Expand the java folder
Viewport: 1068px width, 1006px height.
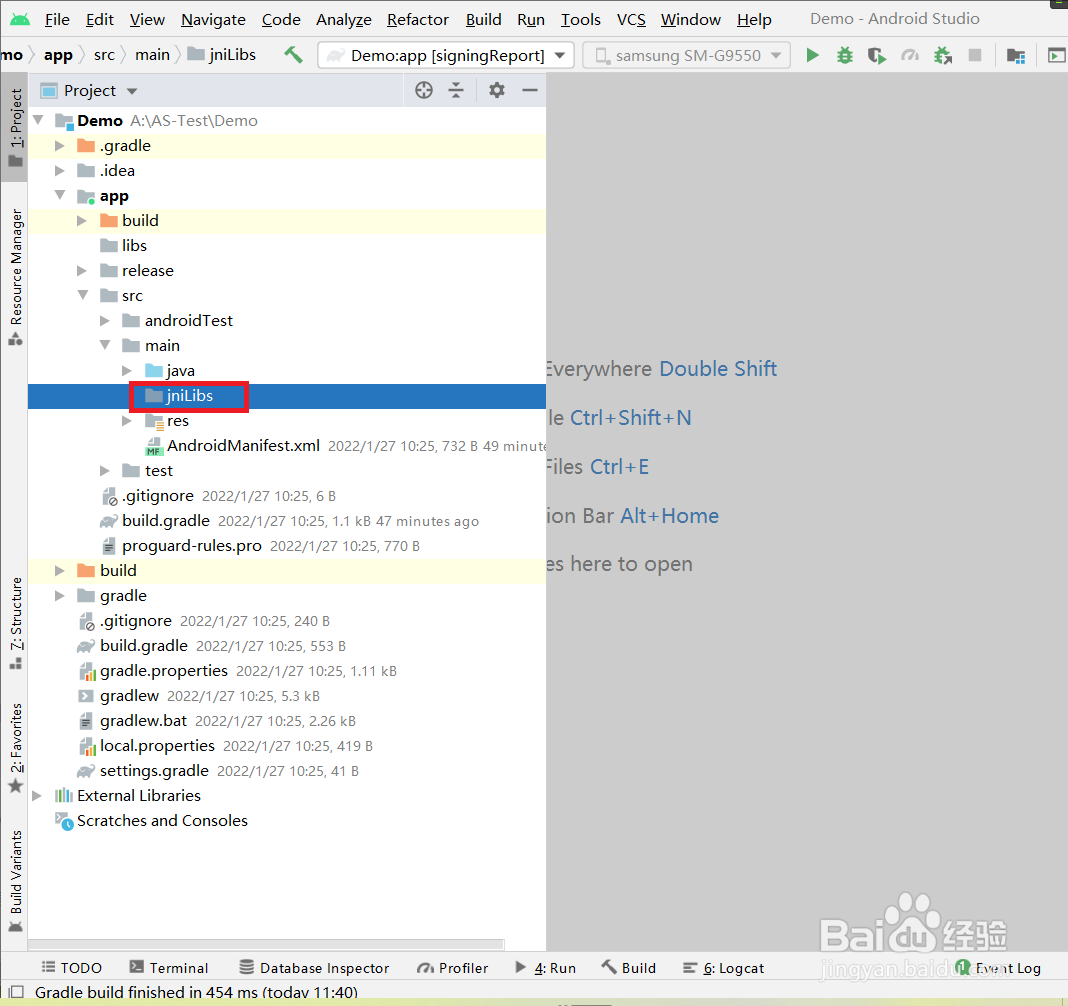coord(127,371)
